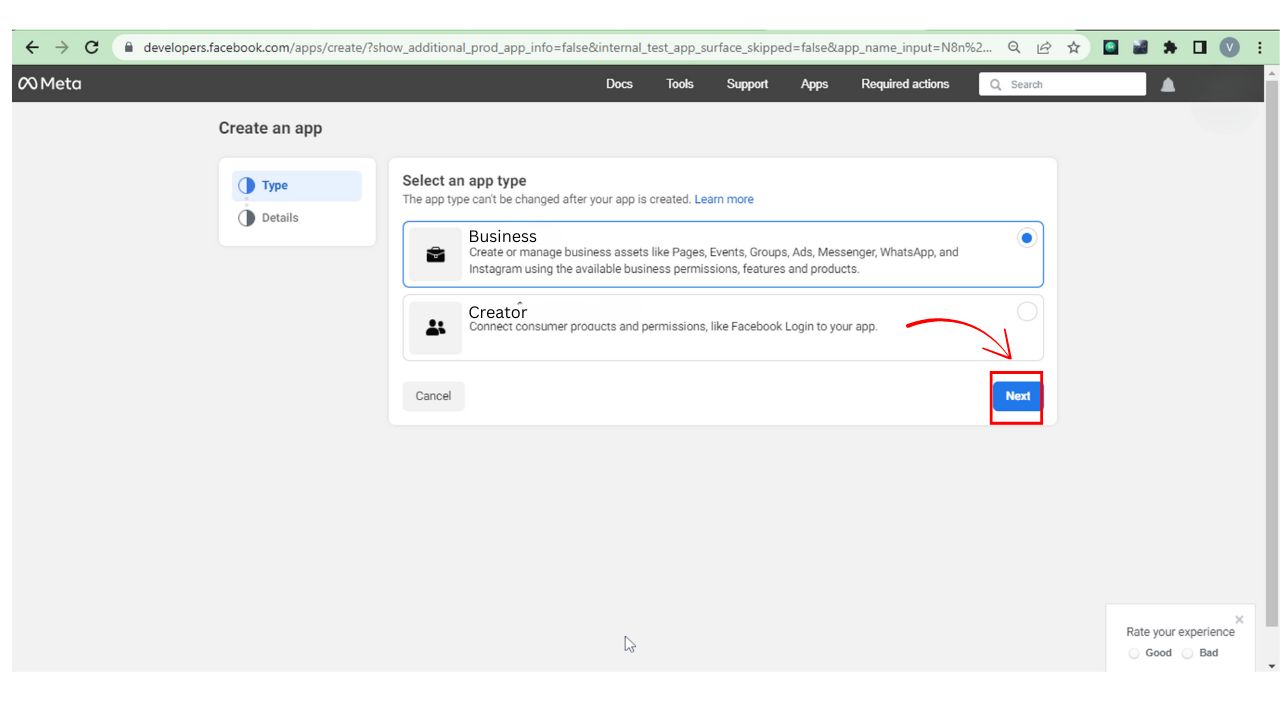Click the Business briefcase icon
This screenshot has height=720, width=1280.
pos(436,255)
